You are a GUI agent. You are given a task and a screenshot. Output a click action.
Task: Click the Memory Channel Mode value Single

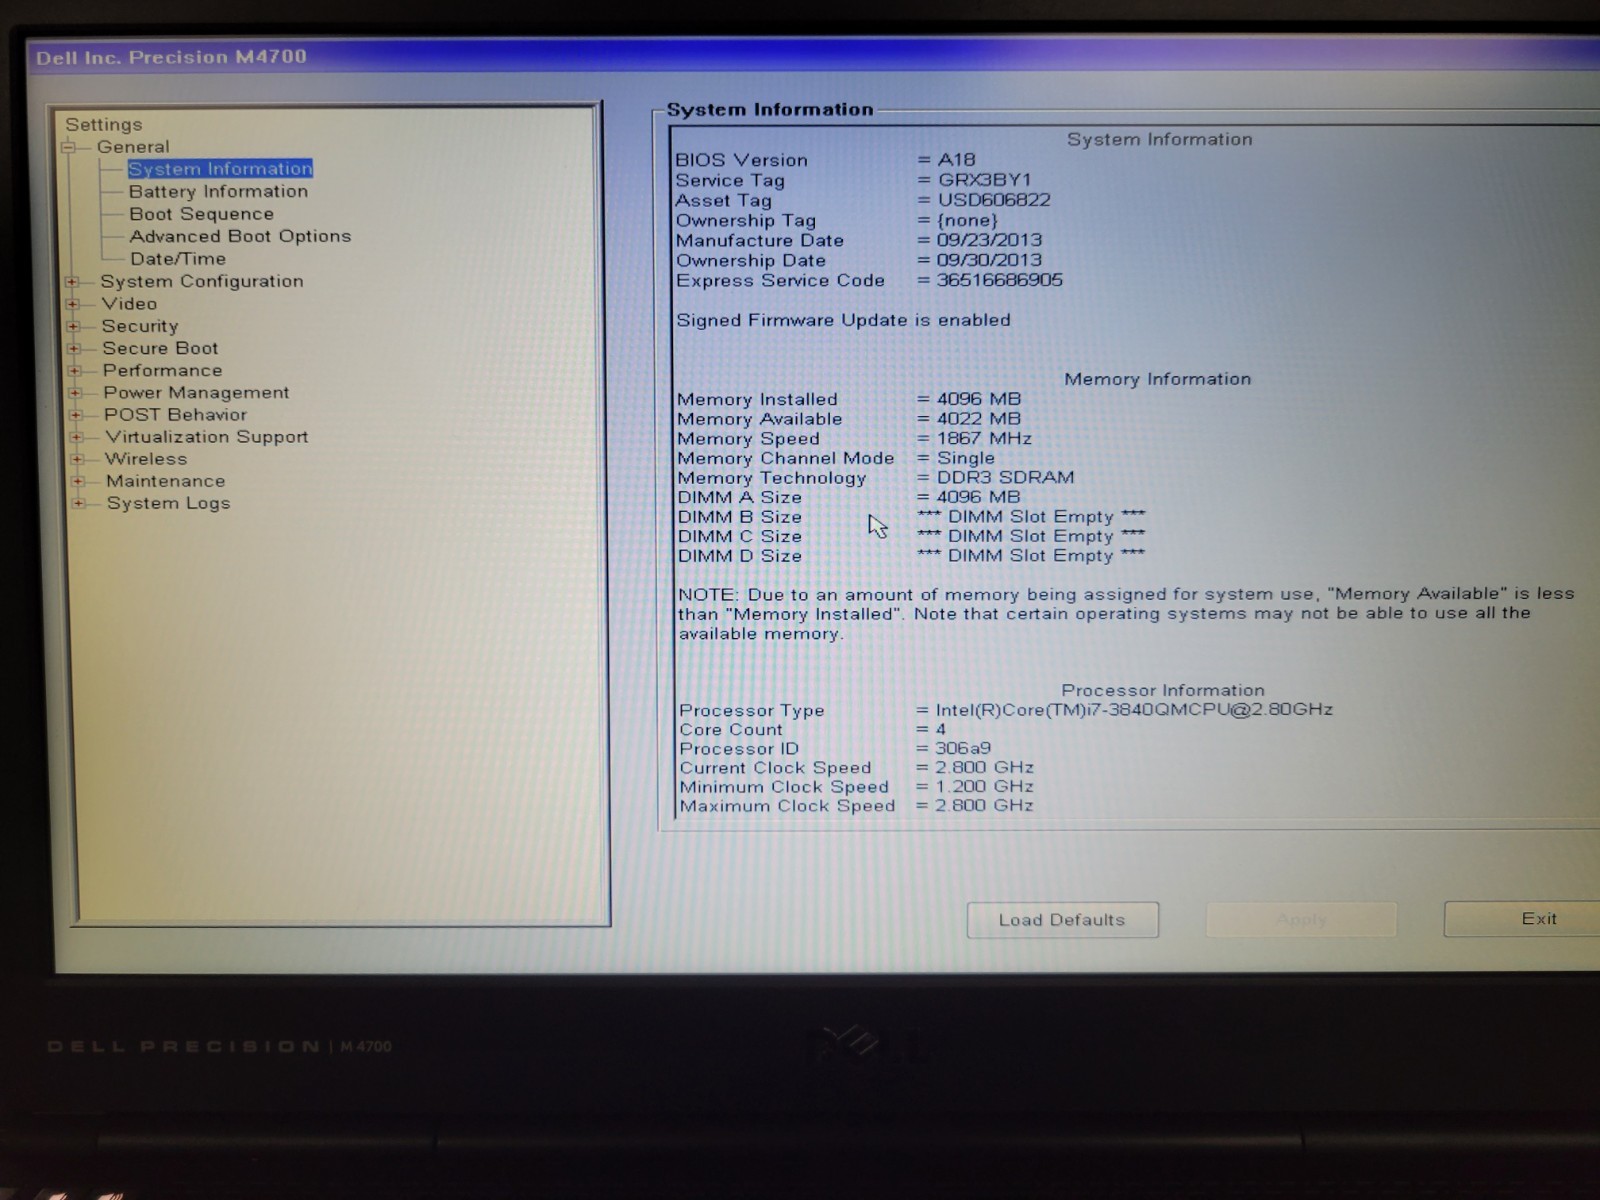965,458
